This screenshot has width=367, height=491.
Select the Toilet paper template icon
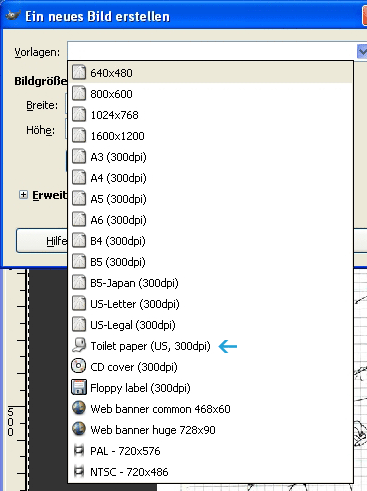(79, 346)
